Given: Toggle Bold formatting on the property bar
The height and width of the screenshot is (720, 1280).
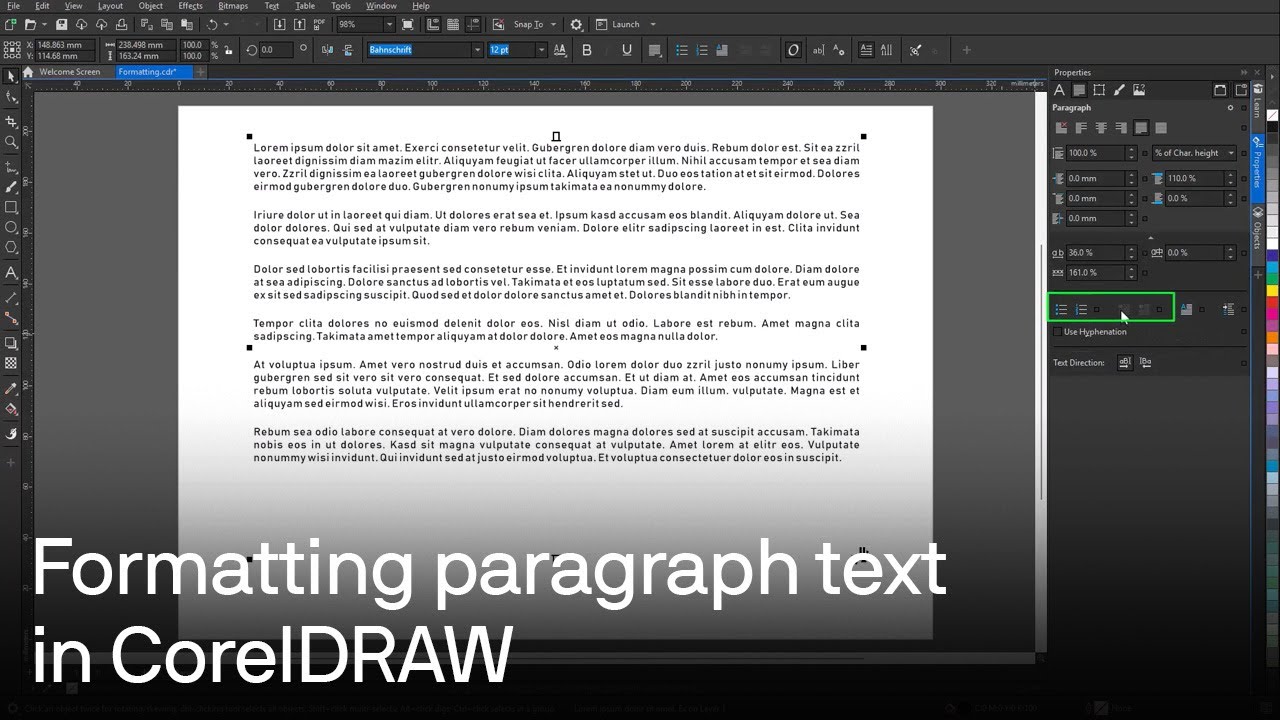Looking at the screenshot, I should [587, 50].
